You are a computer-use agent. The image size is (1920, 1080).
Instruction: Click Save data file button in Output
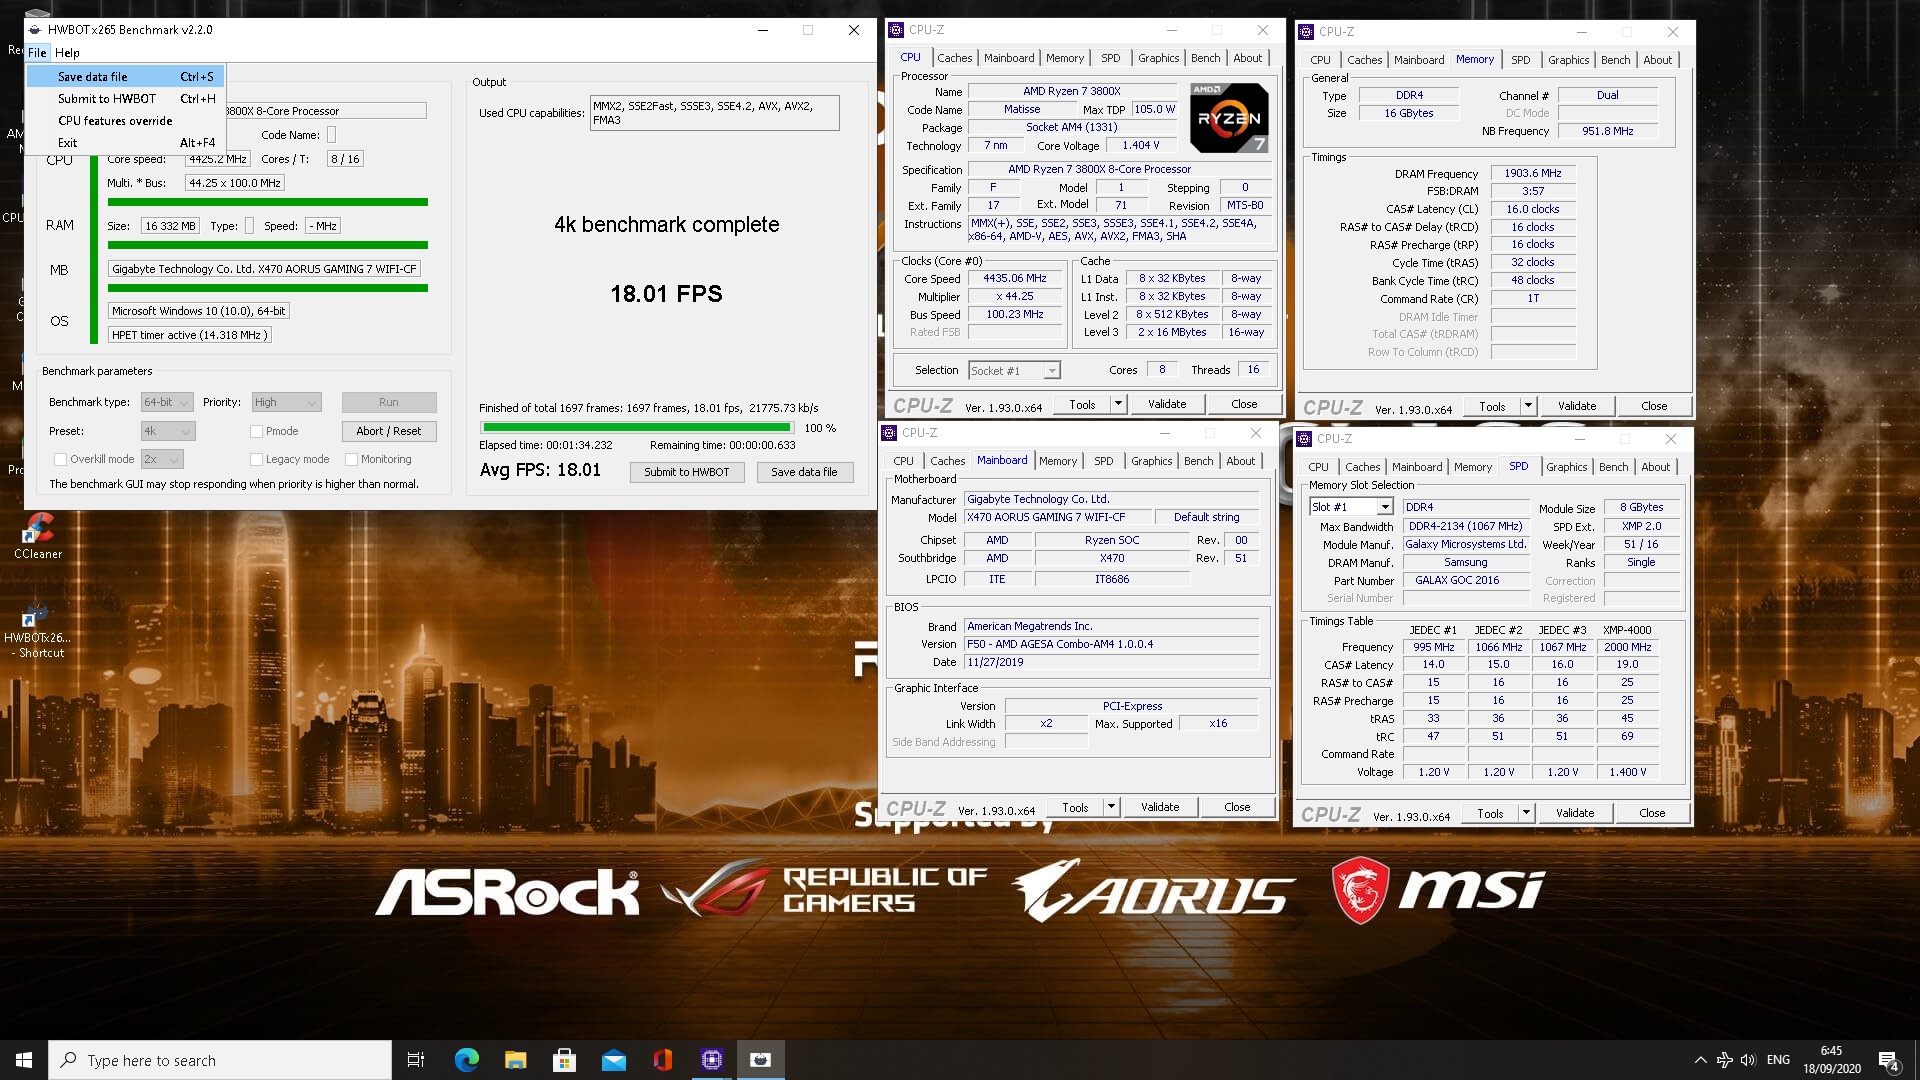(x=804, y=472)
